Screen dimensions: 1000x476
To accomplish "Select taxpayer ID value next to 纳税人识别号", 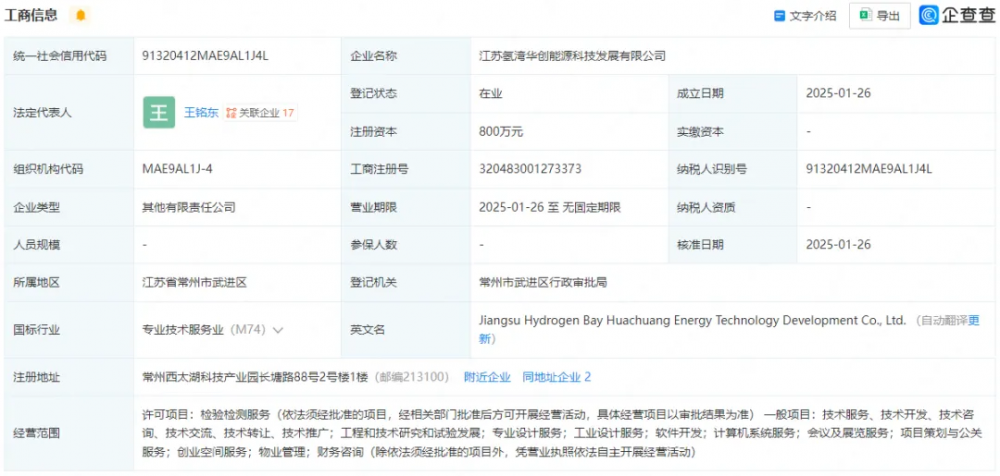I will point(869,169).
